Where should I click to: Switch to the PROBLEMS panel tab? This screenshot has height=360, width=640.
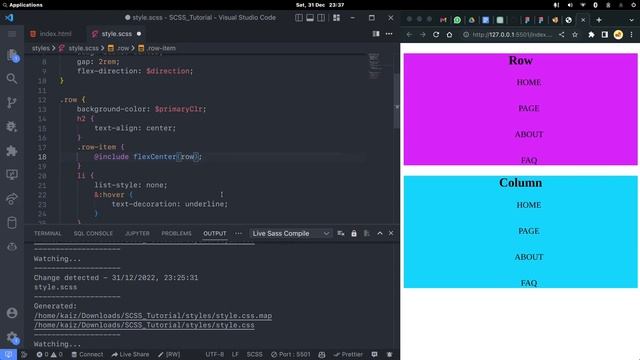coord(176,233)
